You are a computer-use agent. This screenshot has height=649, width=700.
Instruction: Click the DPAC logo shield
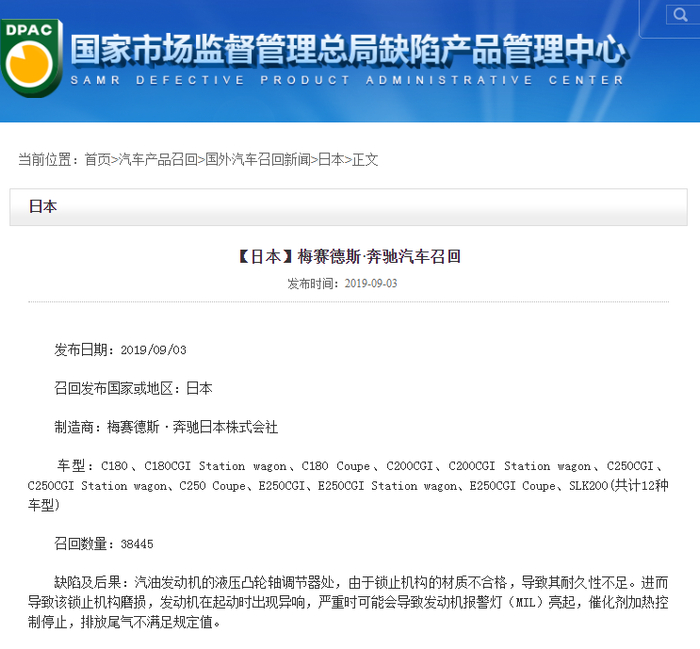pos(31,58)
